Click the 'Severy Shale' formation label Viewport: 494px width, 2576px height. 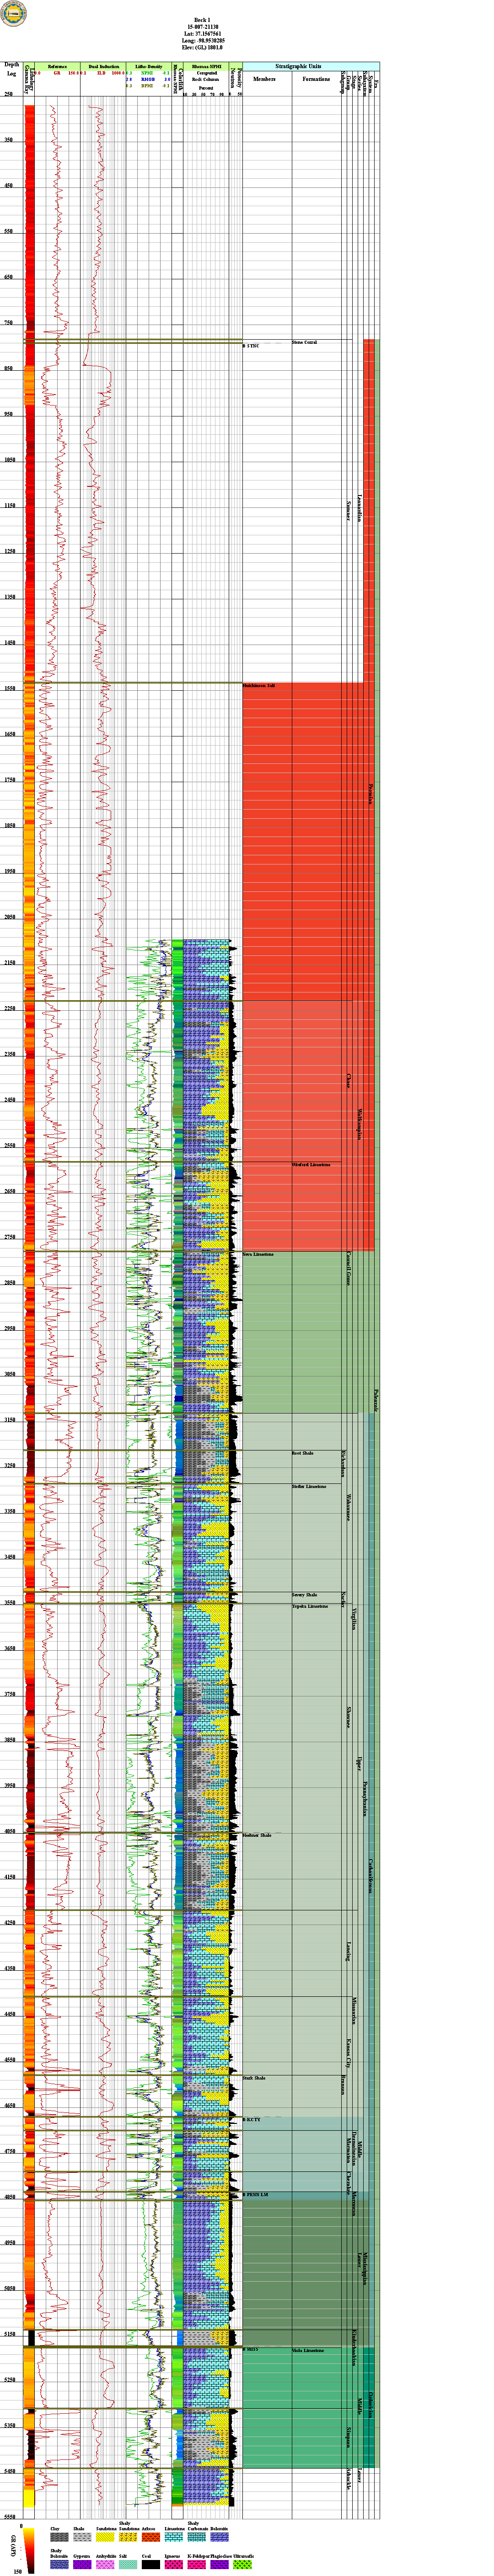pyautogui.click(x=305, y=1595)
